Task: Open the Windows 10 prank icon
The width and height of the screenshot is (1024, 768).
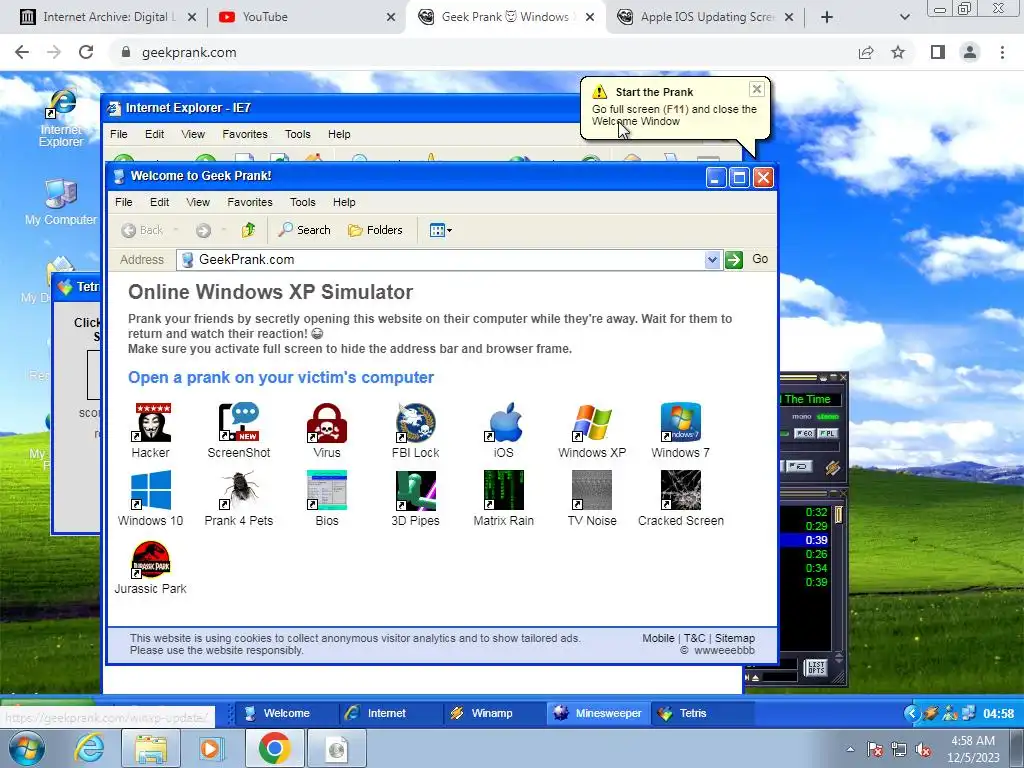Action: [151, 498]
